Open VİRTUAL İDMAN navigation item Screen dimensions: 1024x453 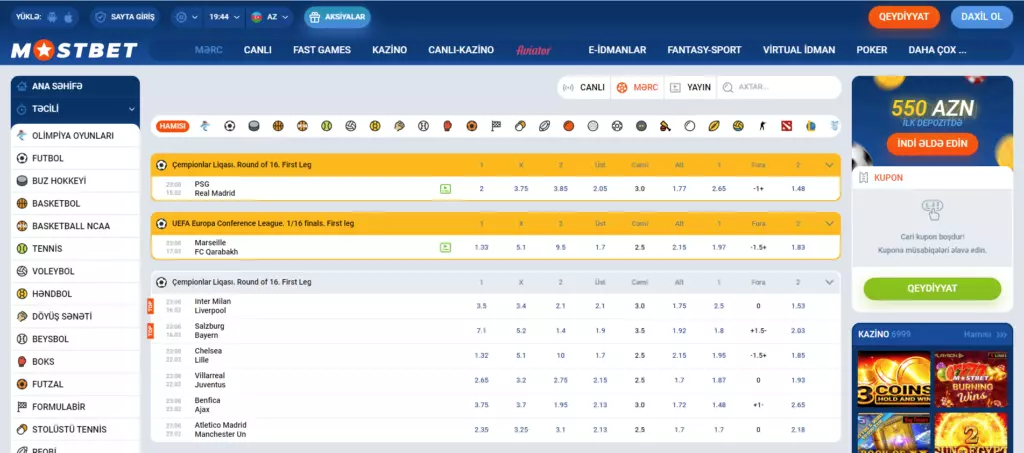coord(799,50)
